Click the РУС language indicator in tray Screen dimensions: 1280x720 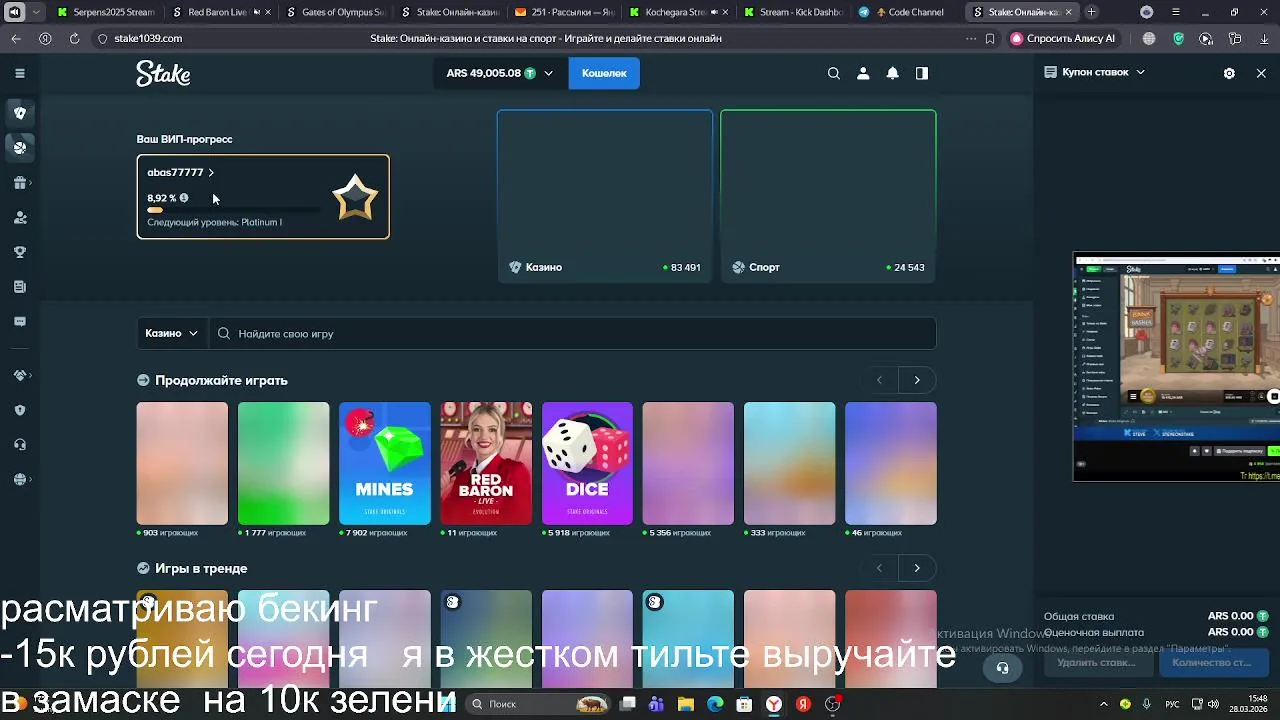coord(1173,704)
